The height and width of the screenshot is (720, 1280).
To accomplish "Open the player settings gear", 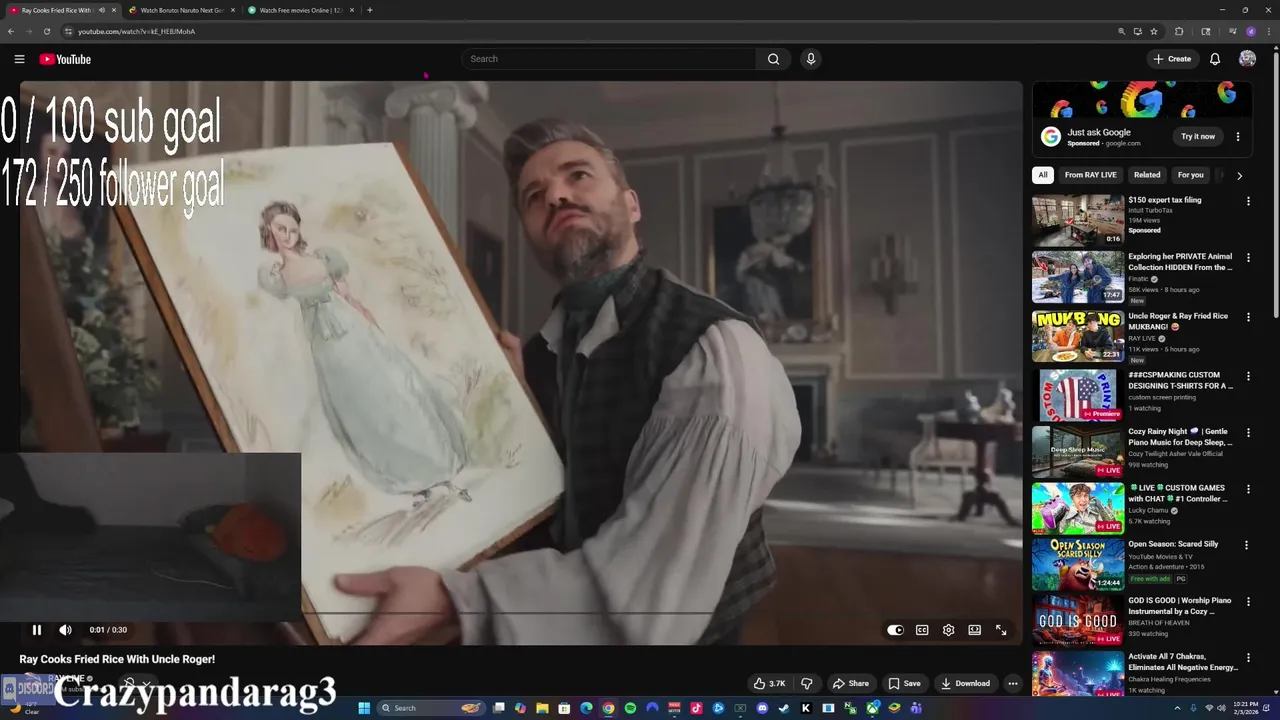I will click(x=948, y=630).
